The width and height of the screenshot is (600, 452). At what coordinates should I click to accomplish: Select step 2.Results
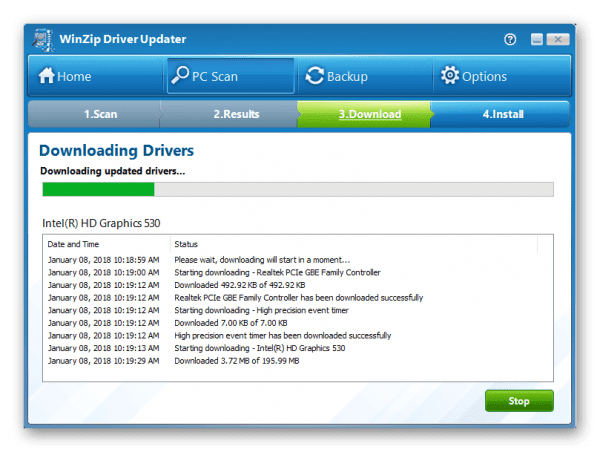[x=229, y=114]
